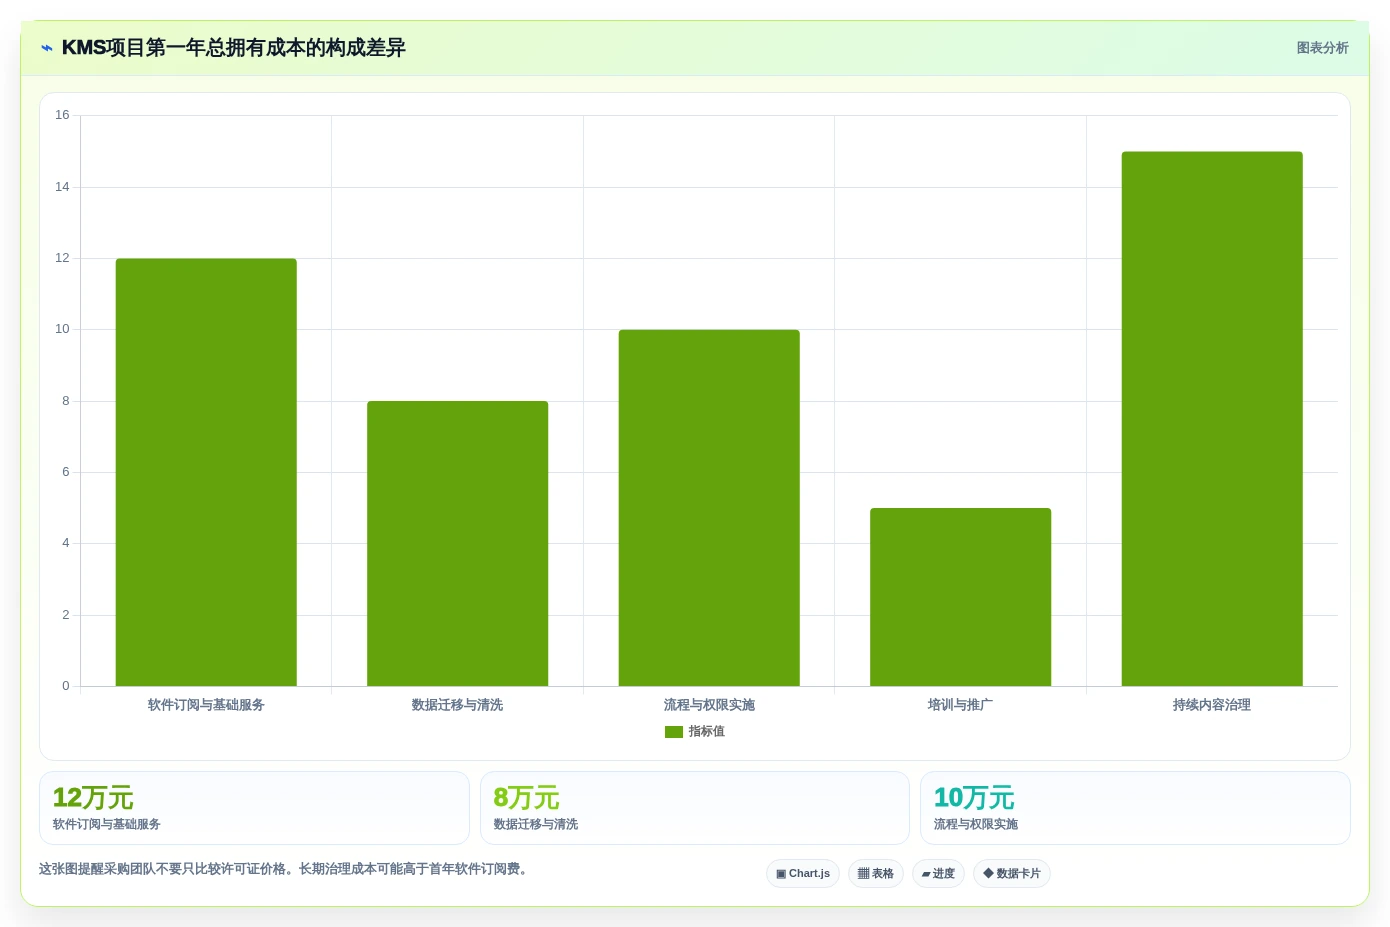Open the 10万元 stat card
Screen dimensions: 1390x927
1135,808
